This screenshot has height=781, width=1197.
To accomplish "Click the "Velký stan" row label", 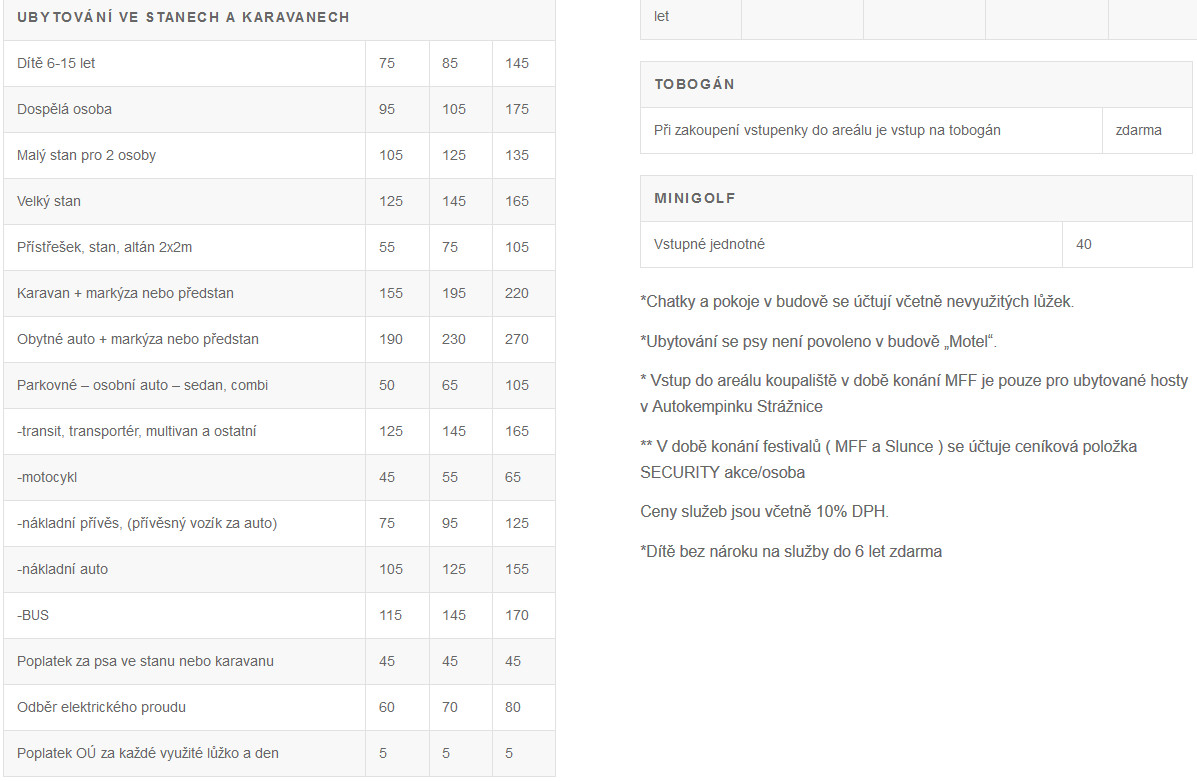I will click(x=49, y=201).
